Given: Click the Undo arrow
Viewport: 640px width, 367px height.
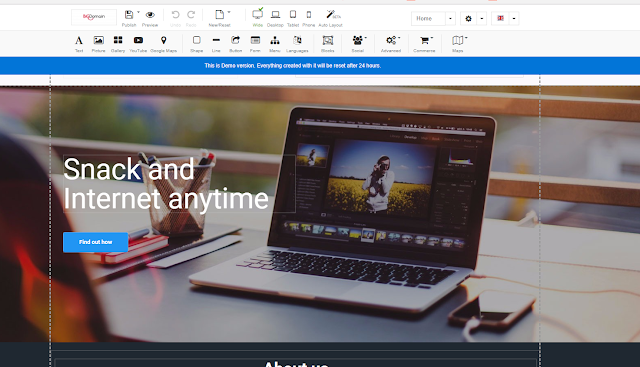Looking at the screenshot, I should 175,15.
